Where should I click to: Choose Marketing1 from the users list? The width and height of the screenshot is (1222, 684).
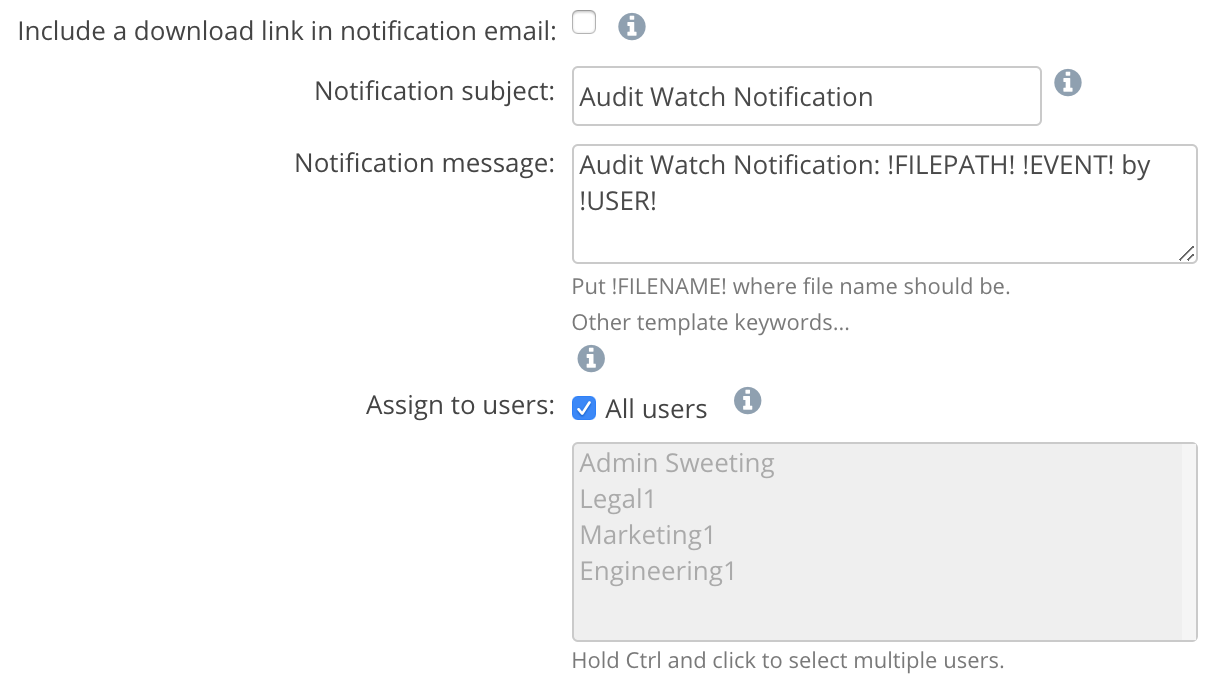(x=647, y=535)
